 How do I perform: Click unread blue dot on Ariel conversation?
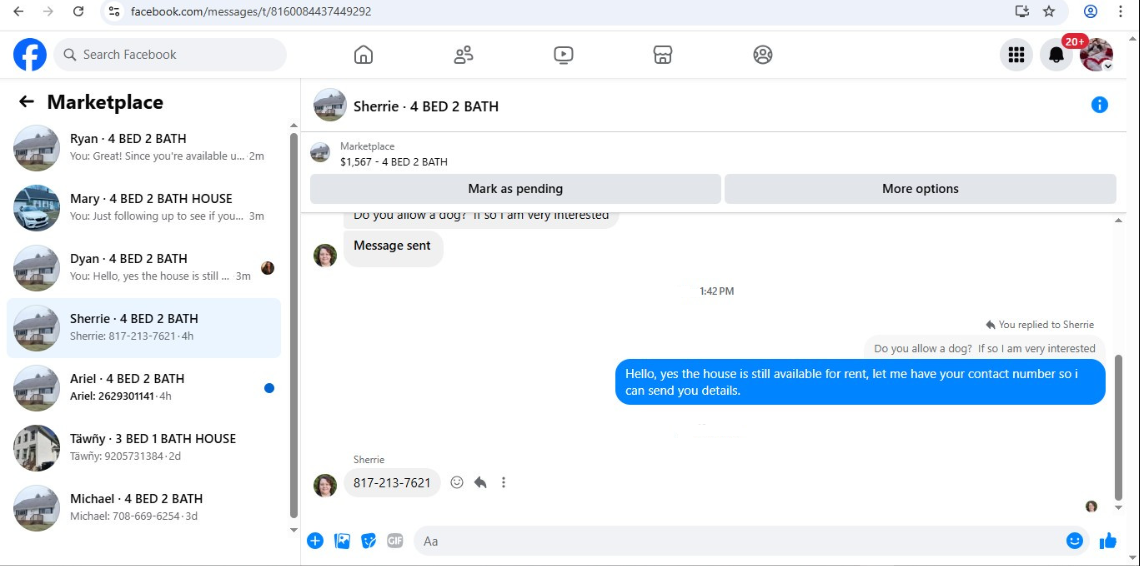[x=269, y=388]
